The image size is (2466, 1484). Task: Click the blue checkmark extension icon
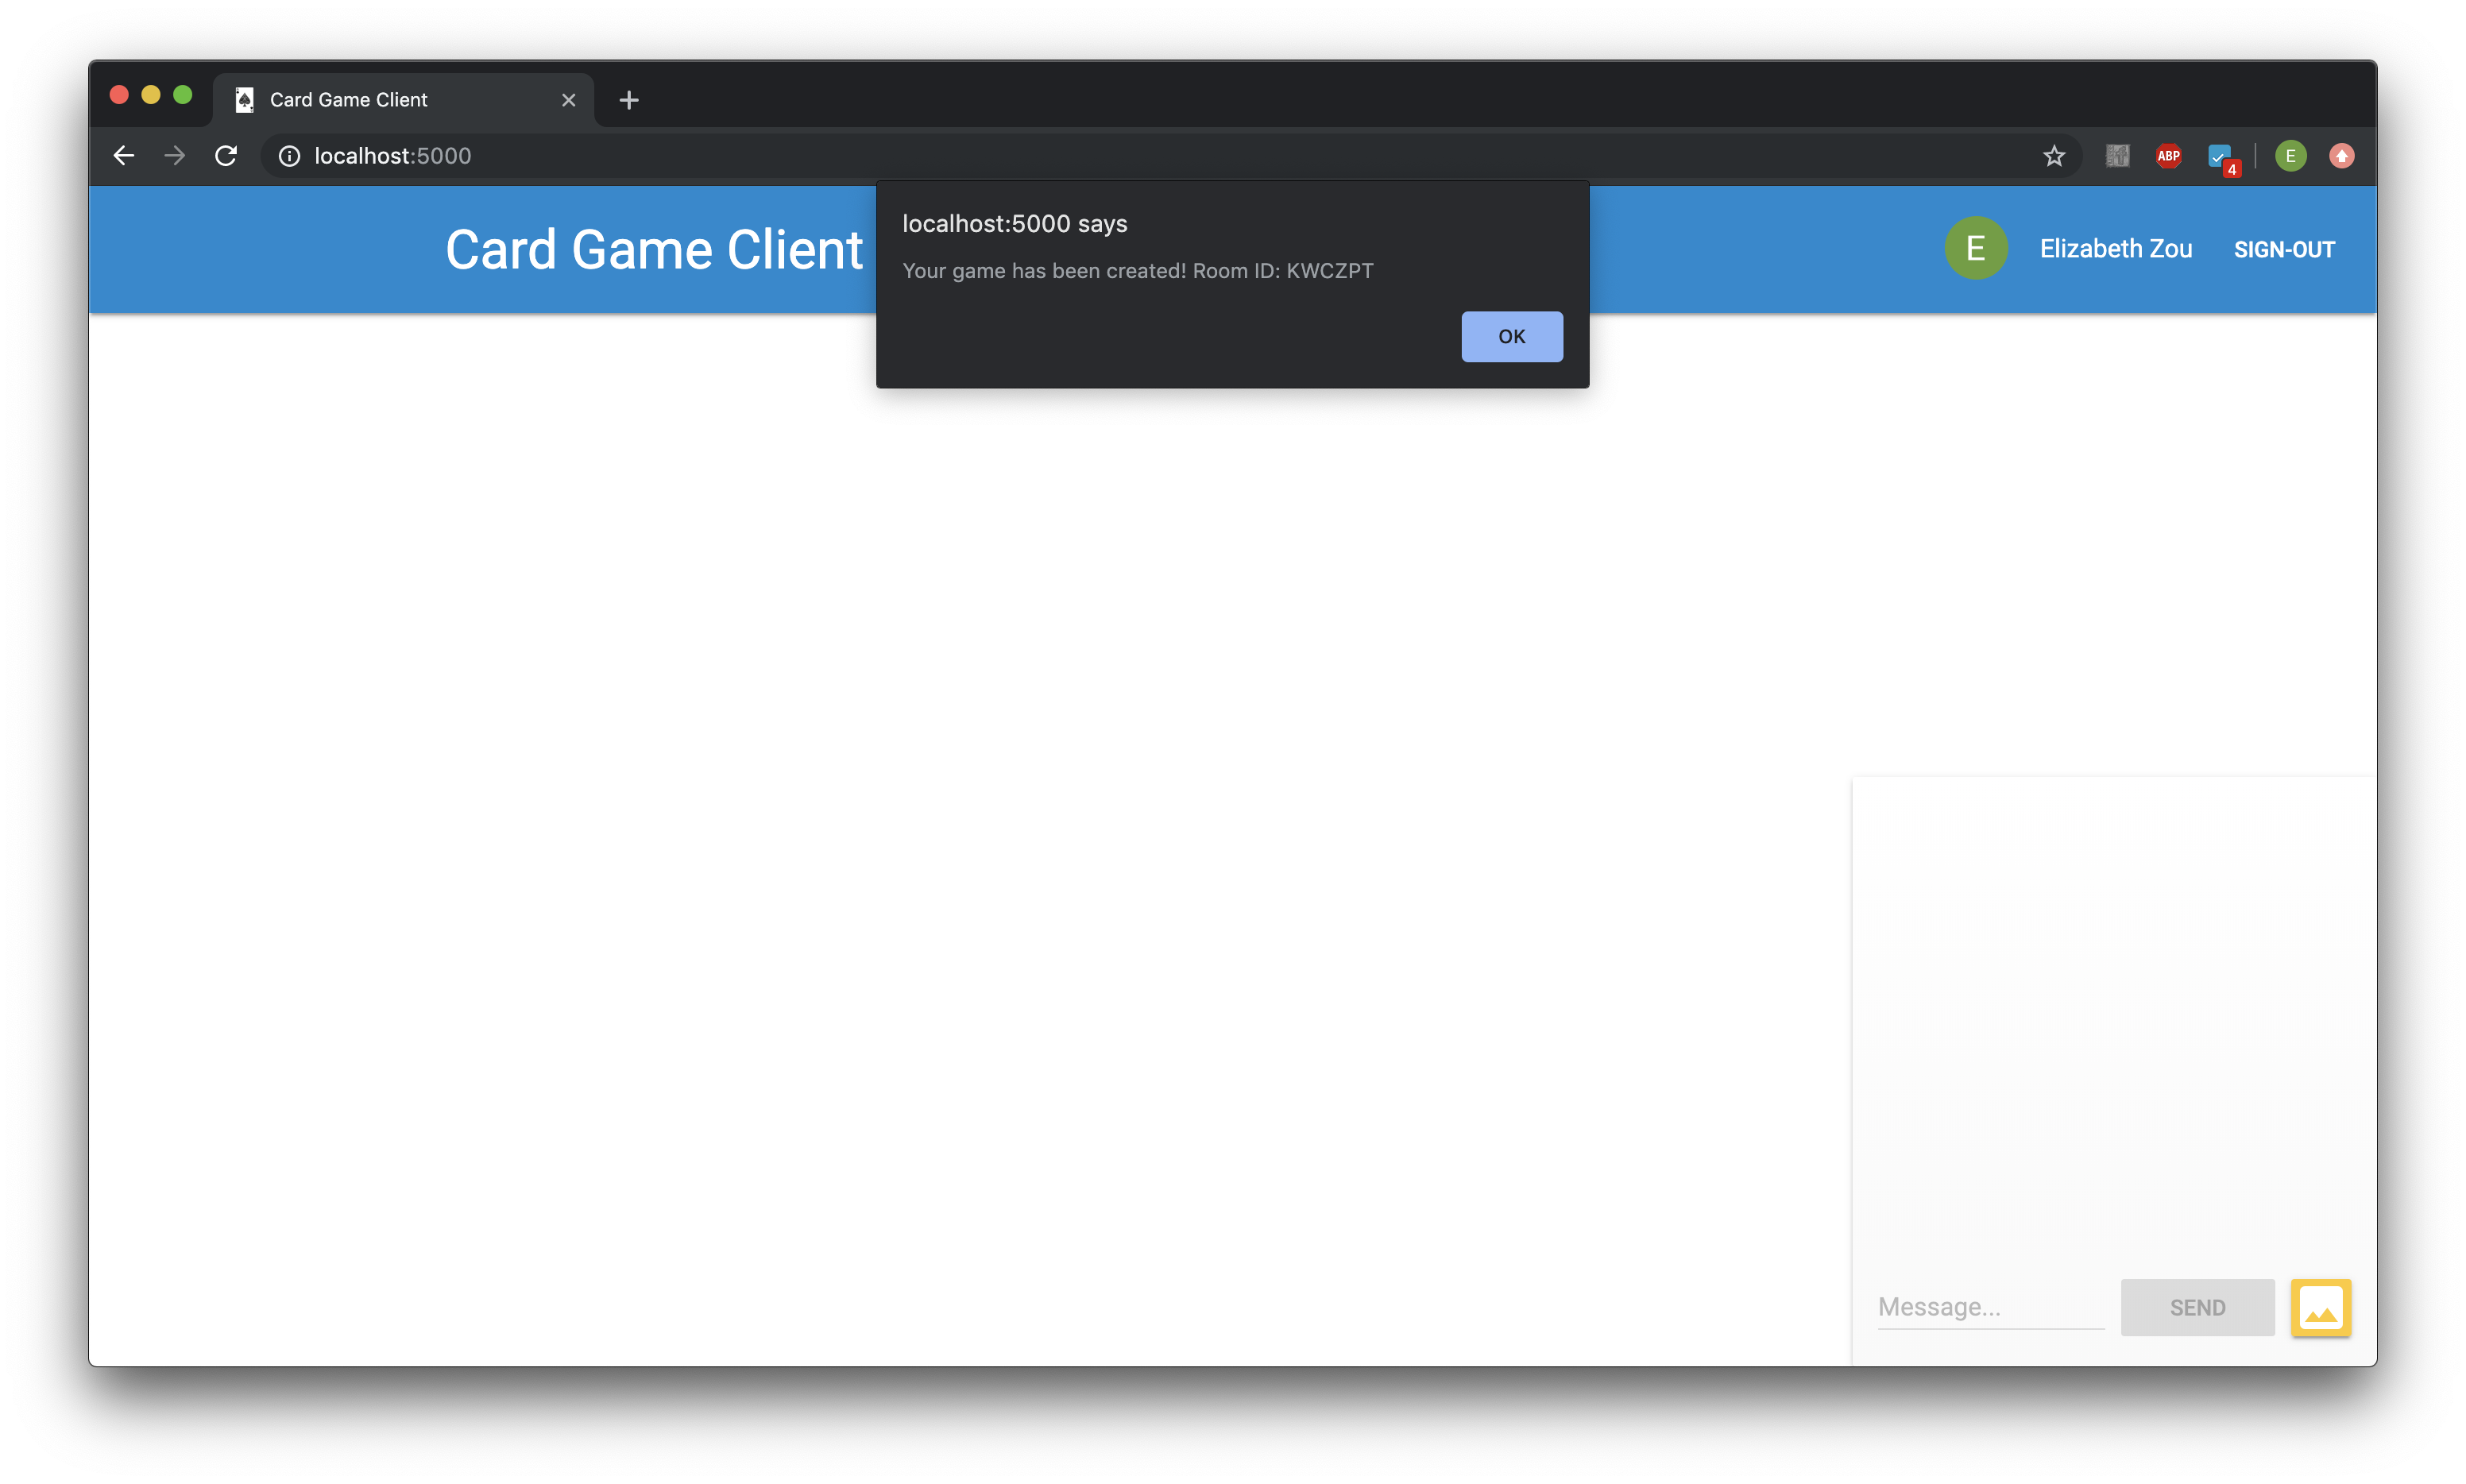(2219, 156)
